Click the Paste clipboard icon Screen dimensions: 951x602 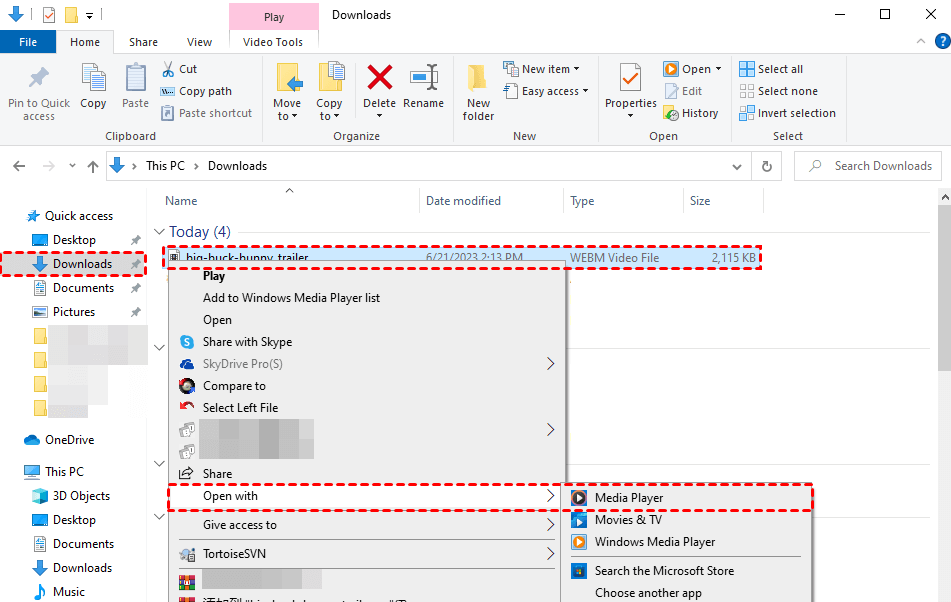point(135,78)
